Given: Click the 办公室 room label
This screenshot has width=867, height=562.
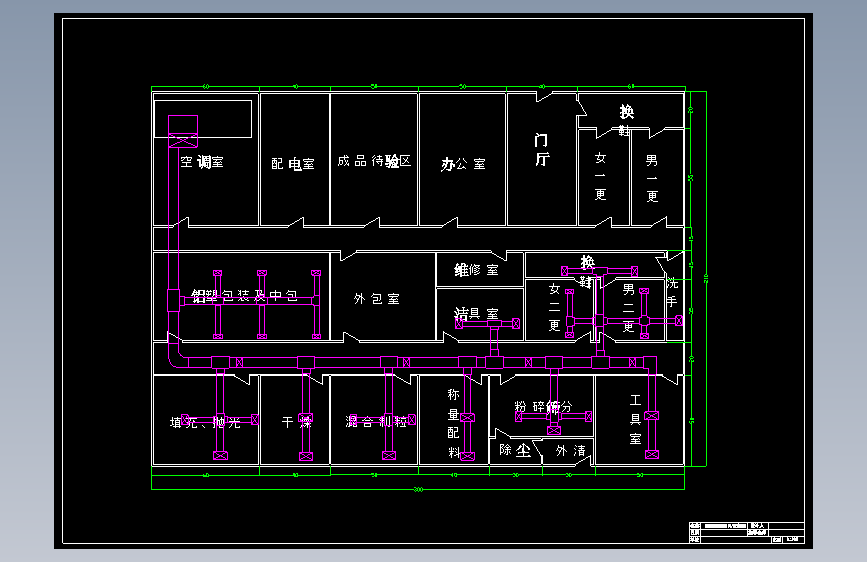Looking at the screenshot, I should click(x=463, y=164).
